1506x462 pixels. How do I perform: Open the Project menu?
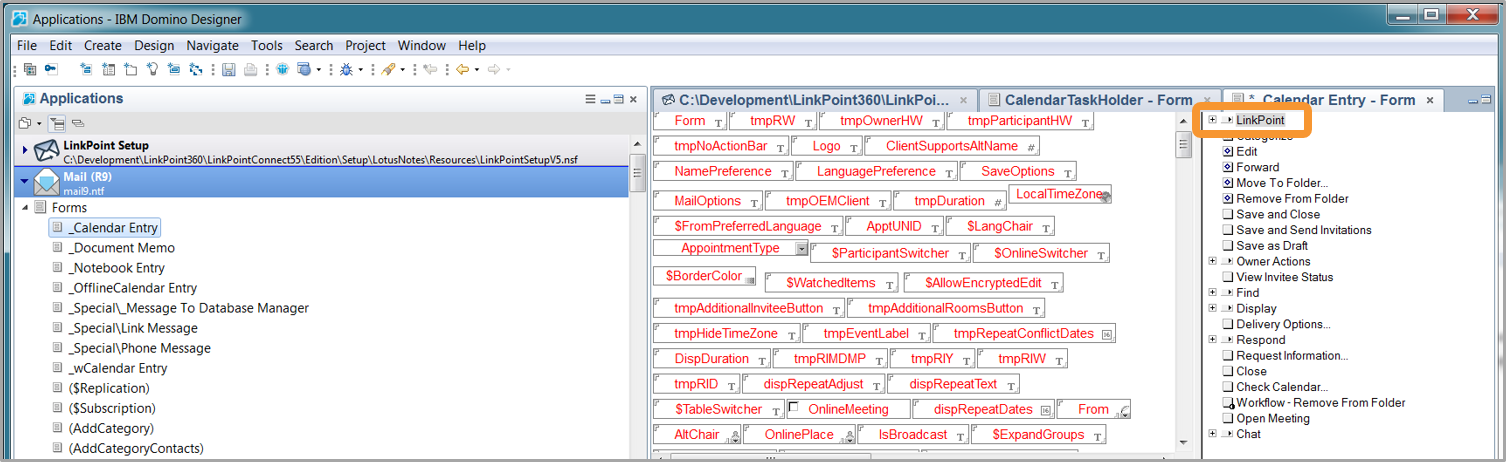[365, 45]
